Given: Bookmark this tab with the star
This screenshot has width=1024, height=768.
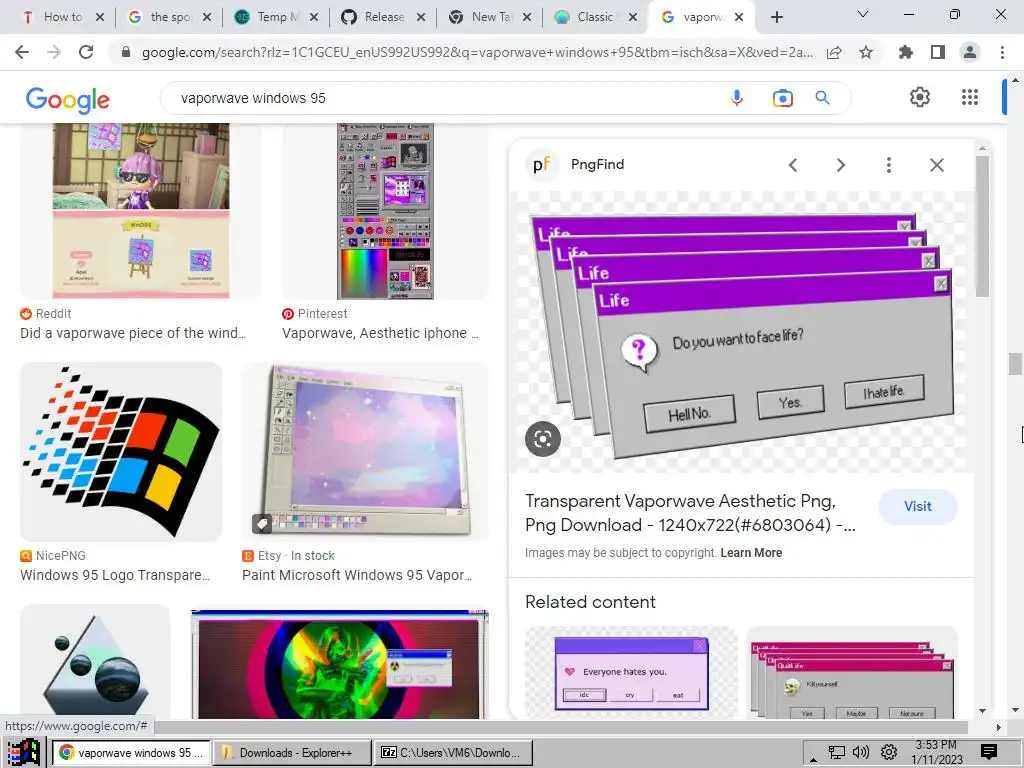Looking at the screenshot, I should tap(866, 52).
